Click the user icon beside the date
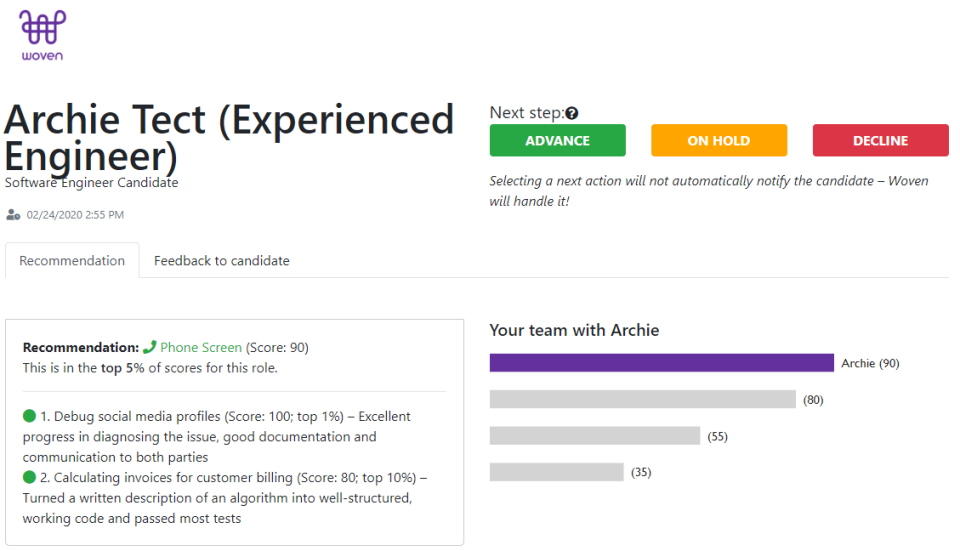960x551 pixels. [13, 215]
